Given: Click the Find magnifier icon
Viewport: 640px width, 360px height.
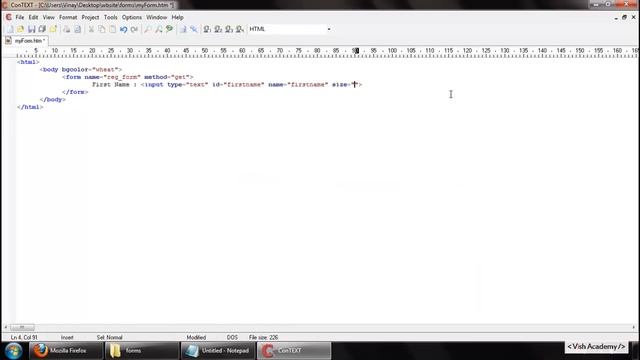Looking at the screenshot, I should tap(147, 29).
